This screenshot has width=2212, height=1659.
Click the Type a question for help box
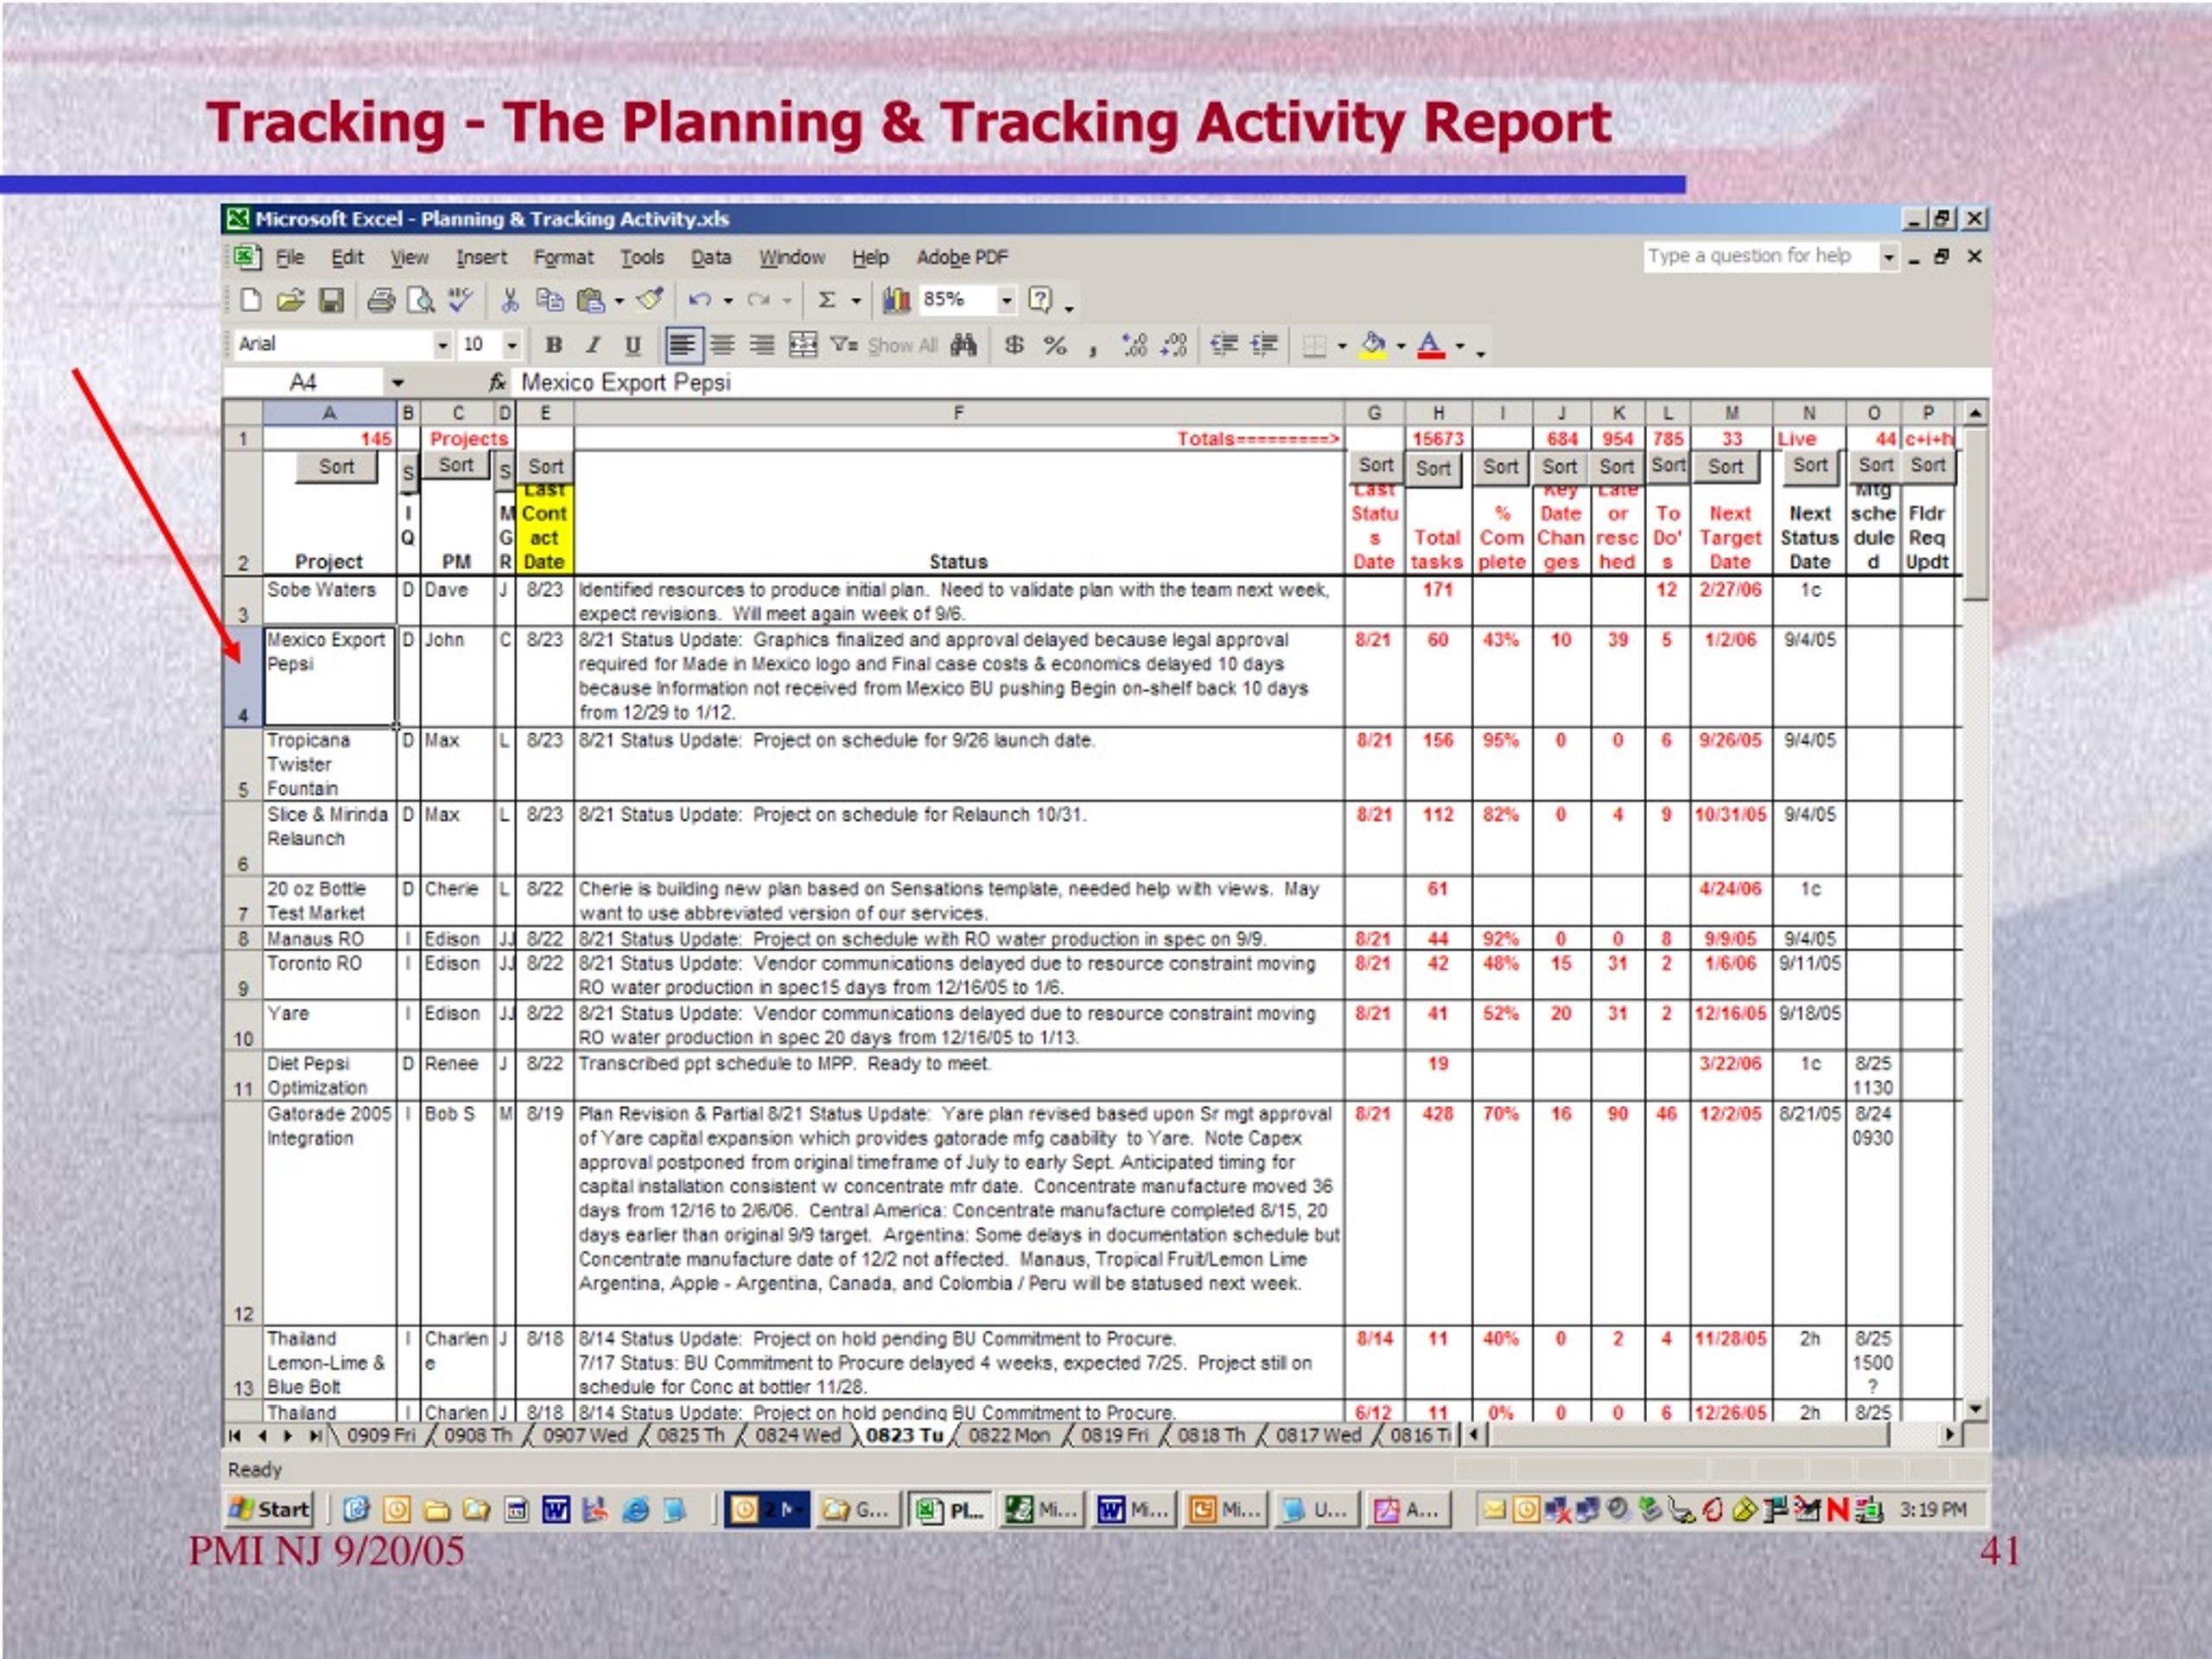1760,256
